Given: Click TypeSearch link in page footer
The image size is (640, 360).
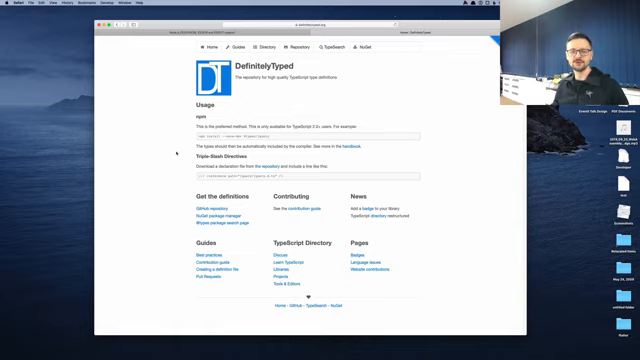Looking at the screenshot, I should (x=316, y=306).
